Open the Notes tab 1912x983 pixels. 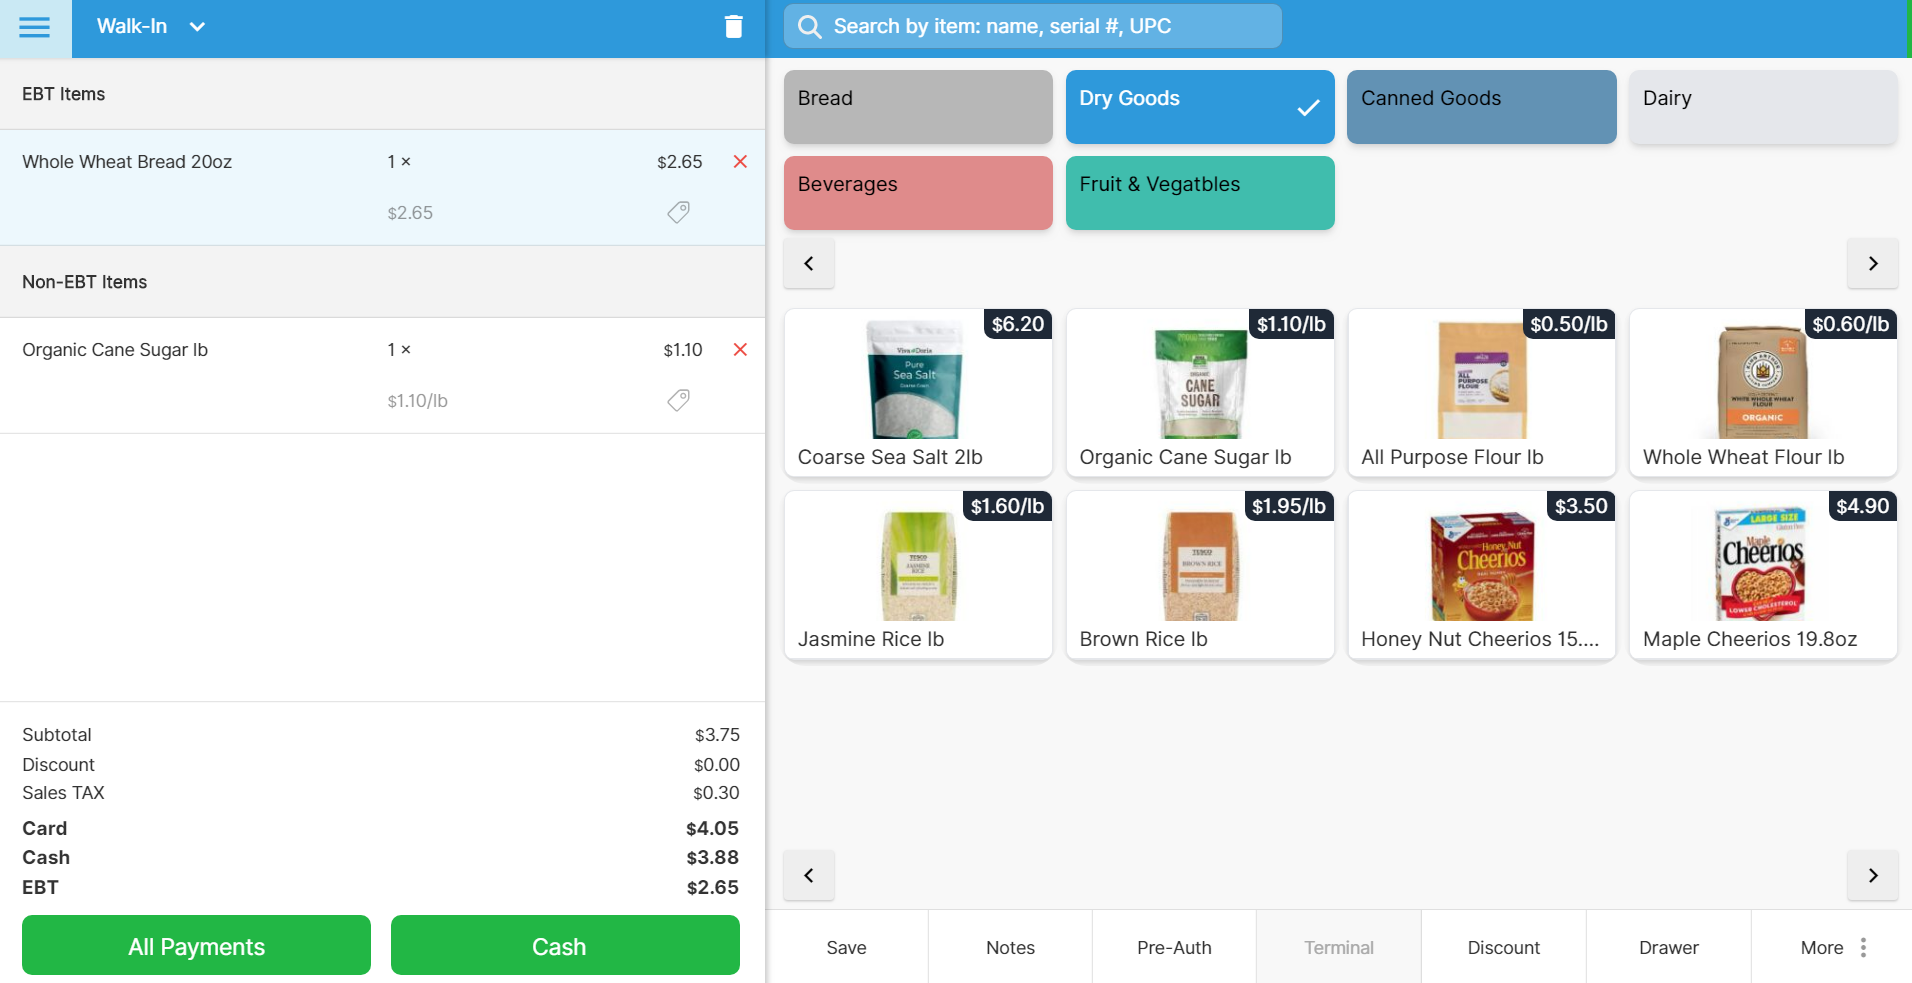[x=1009, y=947]
